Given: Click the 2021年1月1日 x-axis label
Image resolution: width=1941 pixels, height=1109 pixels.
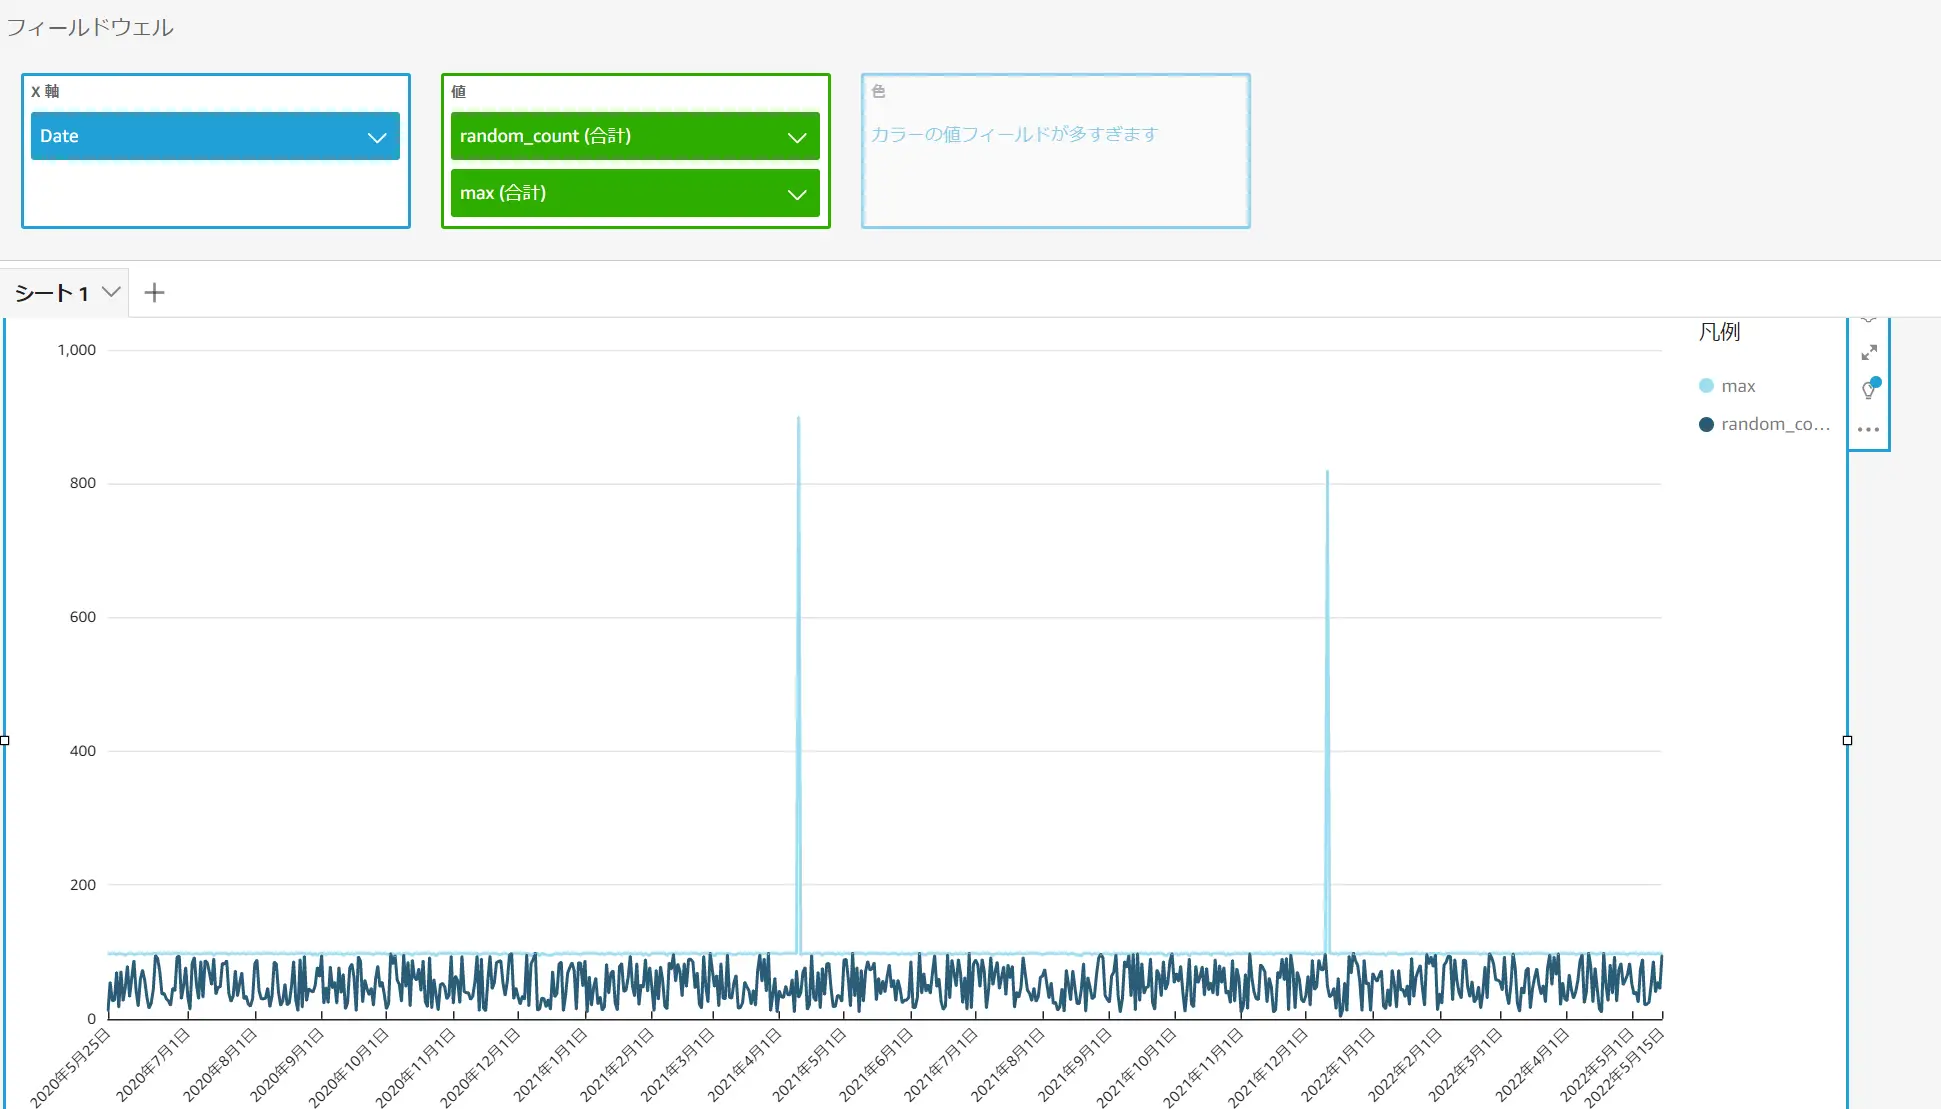Looking at the screenshot, I should coord(550,1065).
